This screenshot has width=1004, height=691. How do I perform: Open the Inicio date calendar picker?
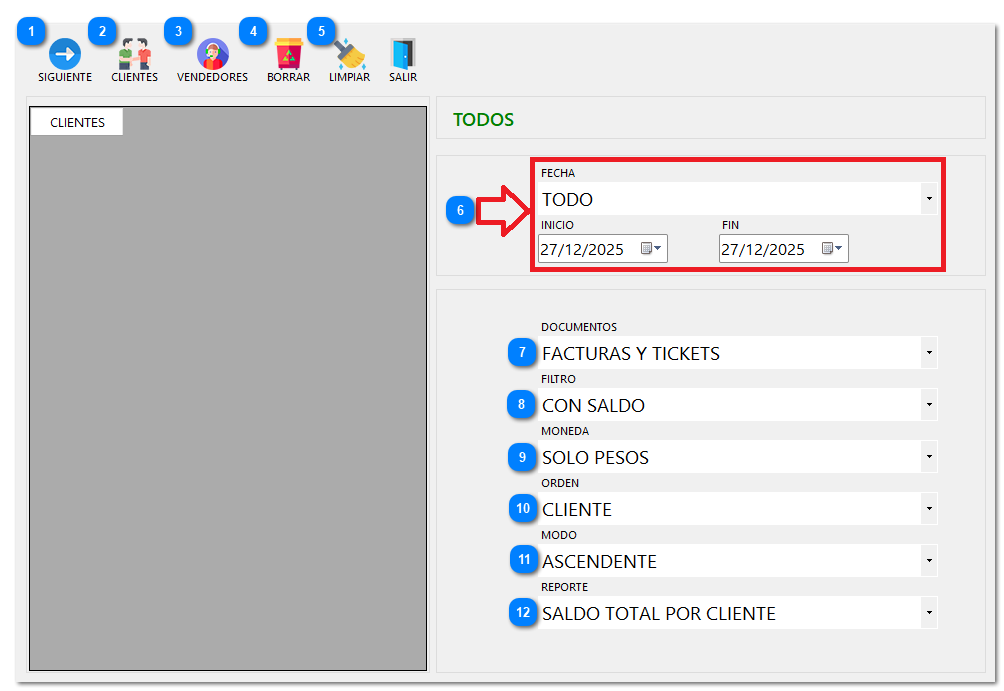coord(651,249)
